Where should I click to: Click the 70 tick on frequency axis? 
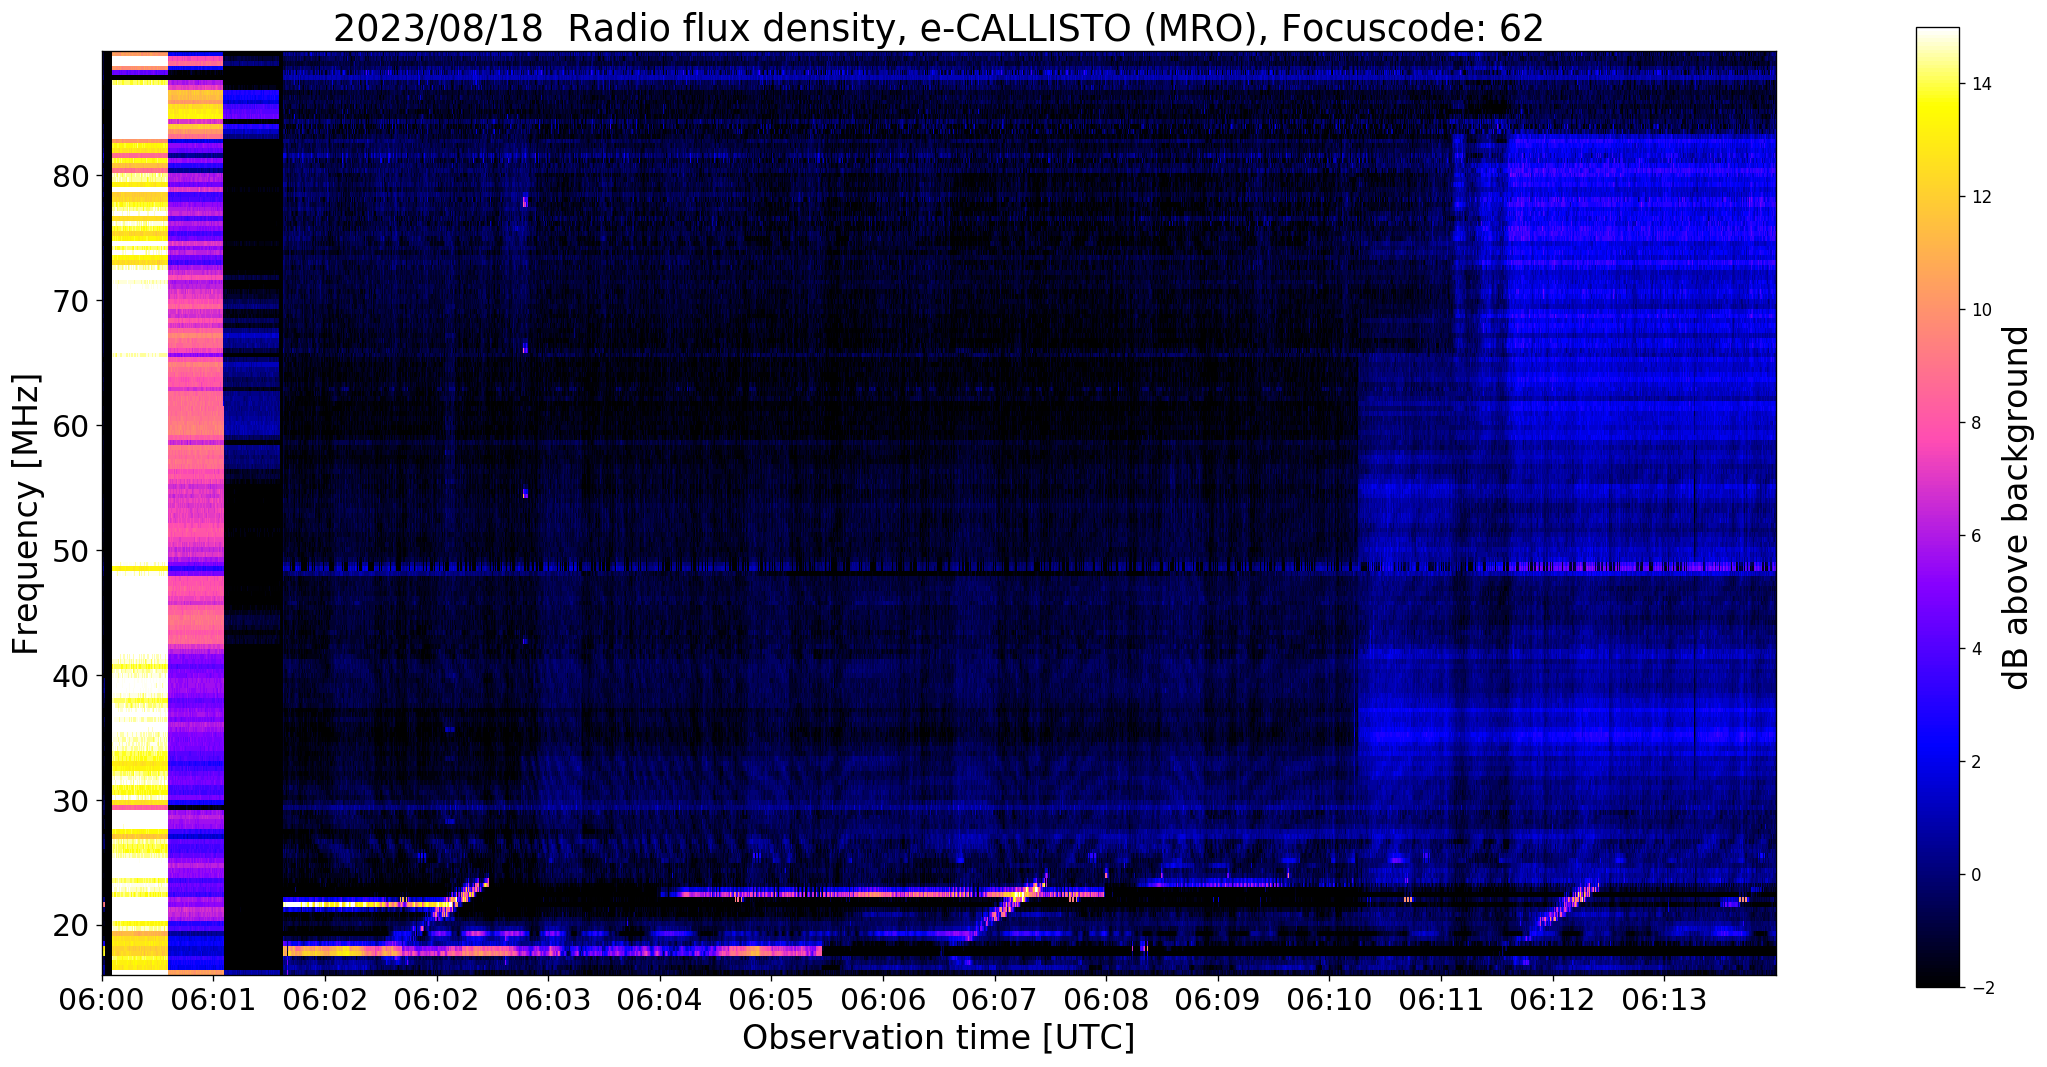[71, 301]
